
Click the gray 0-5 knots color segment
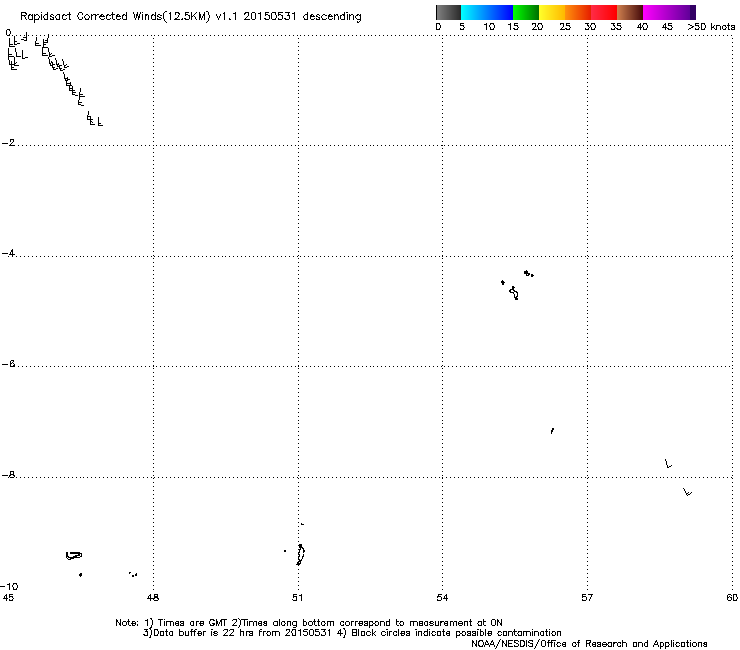tap(448, 12)
